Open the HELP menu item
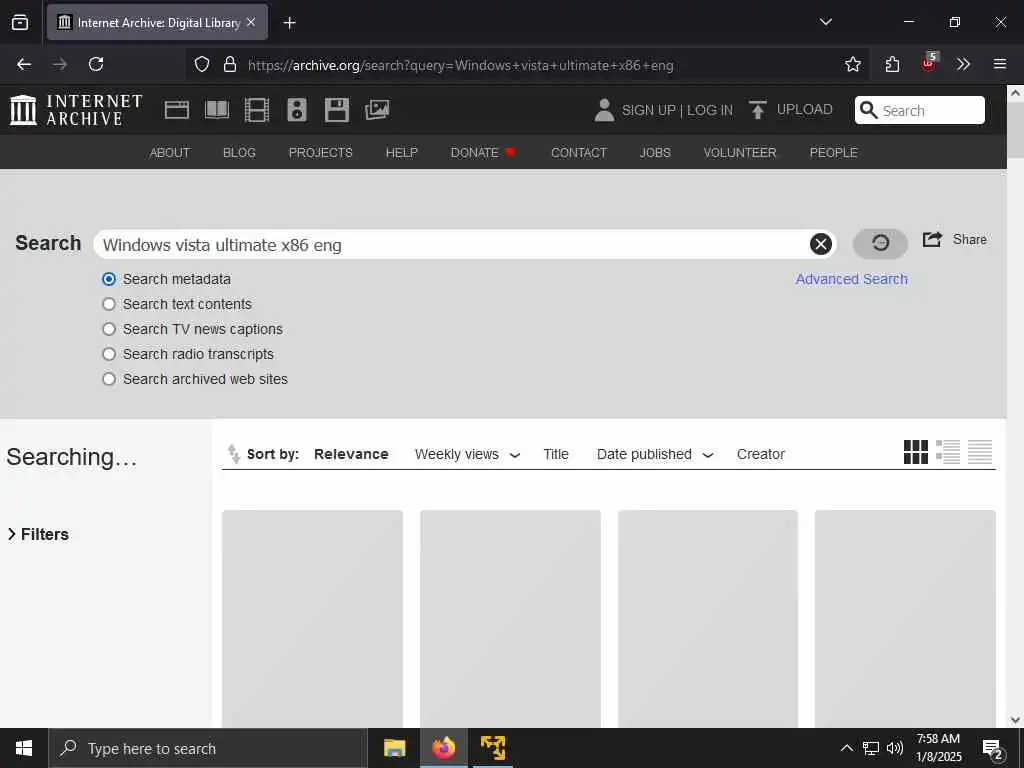 402,152
